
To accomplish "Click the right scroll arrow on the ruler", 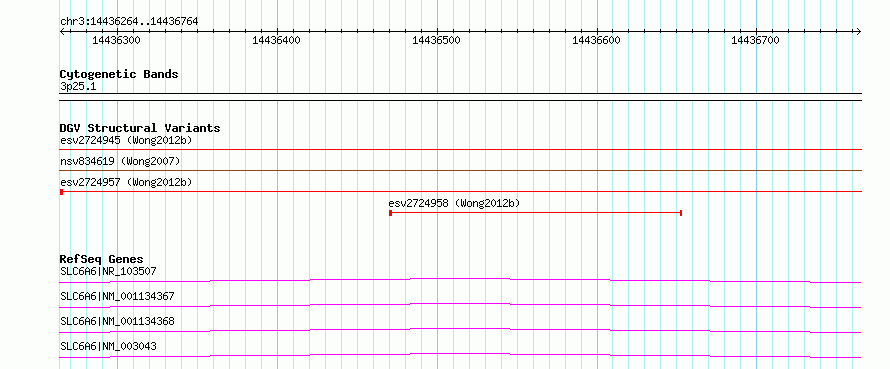I will click(859, 31).
